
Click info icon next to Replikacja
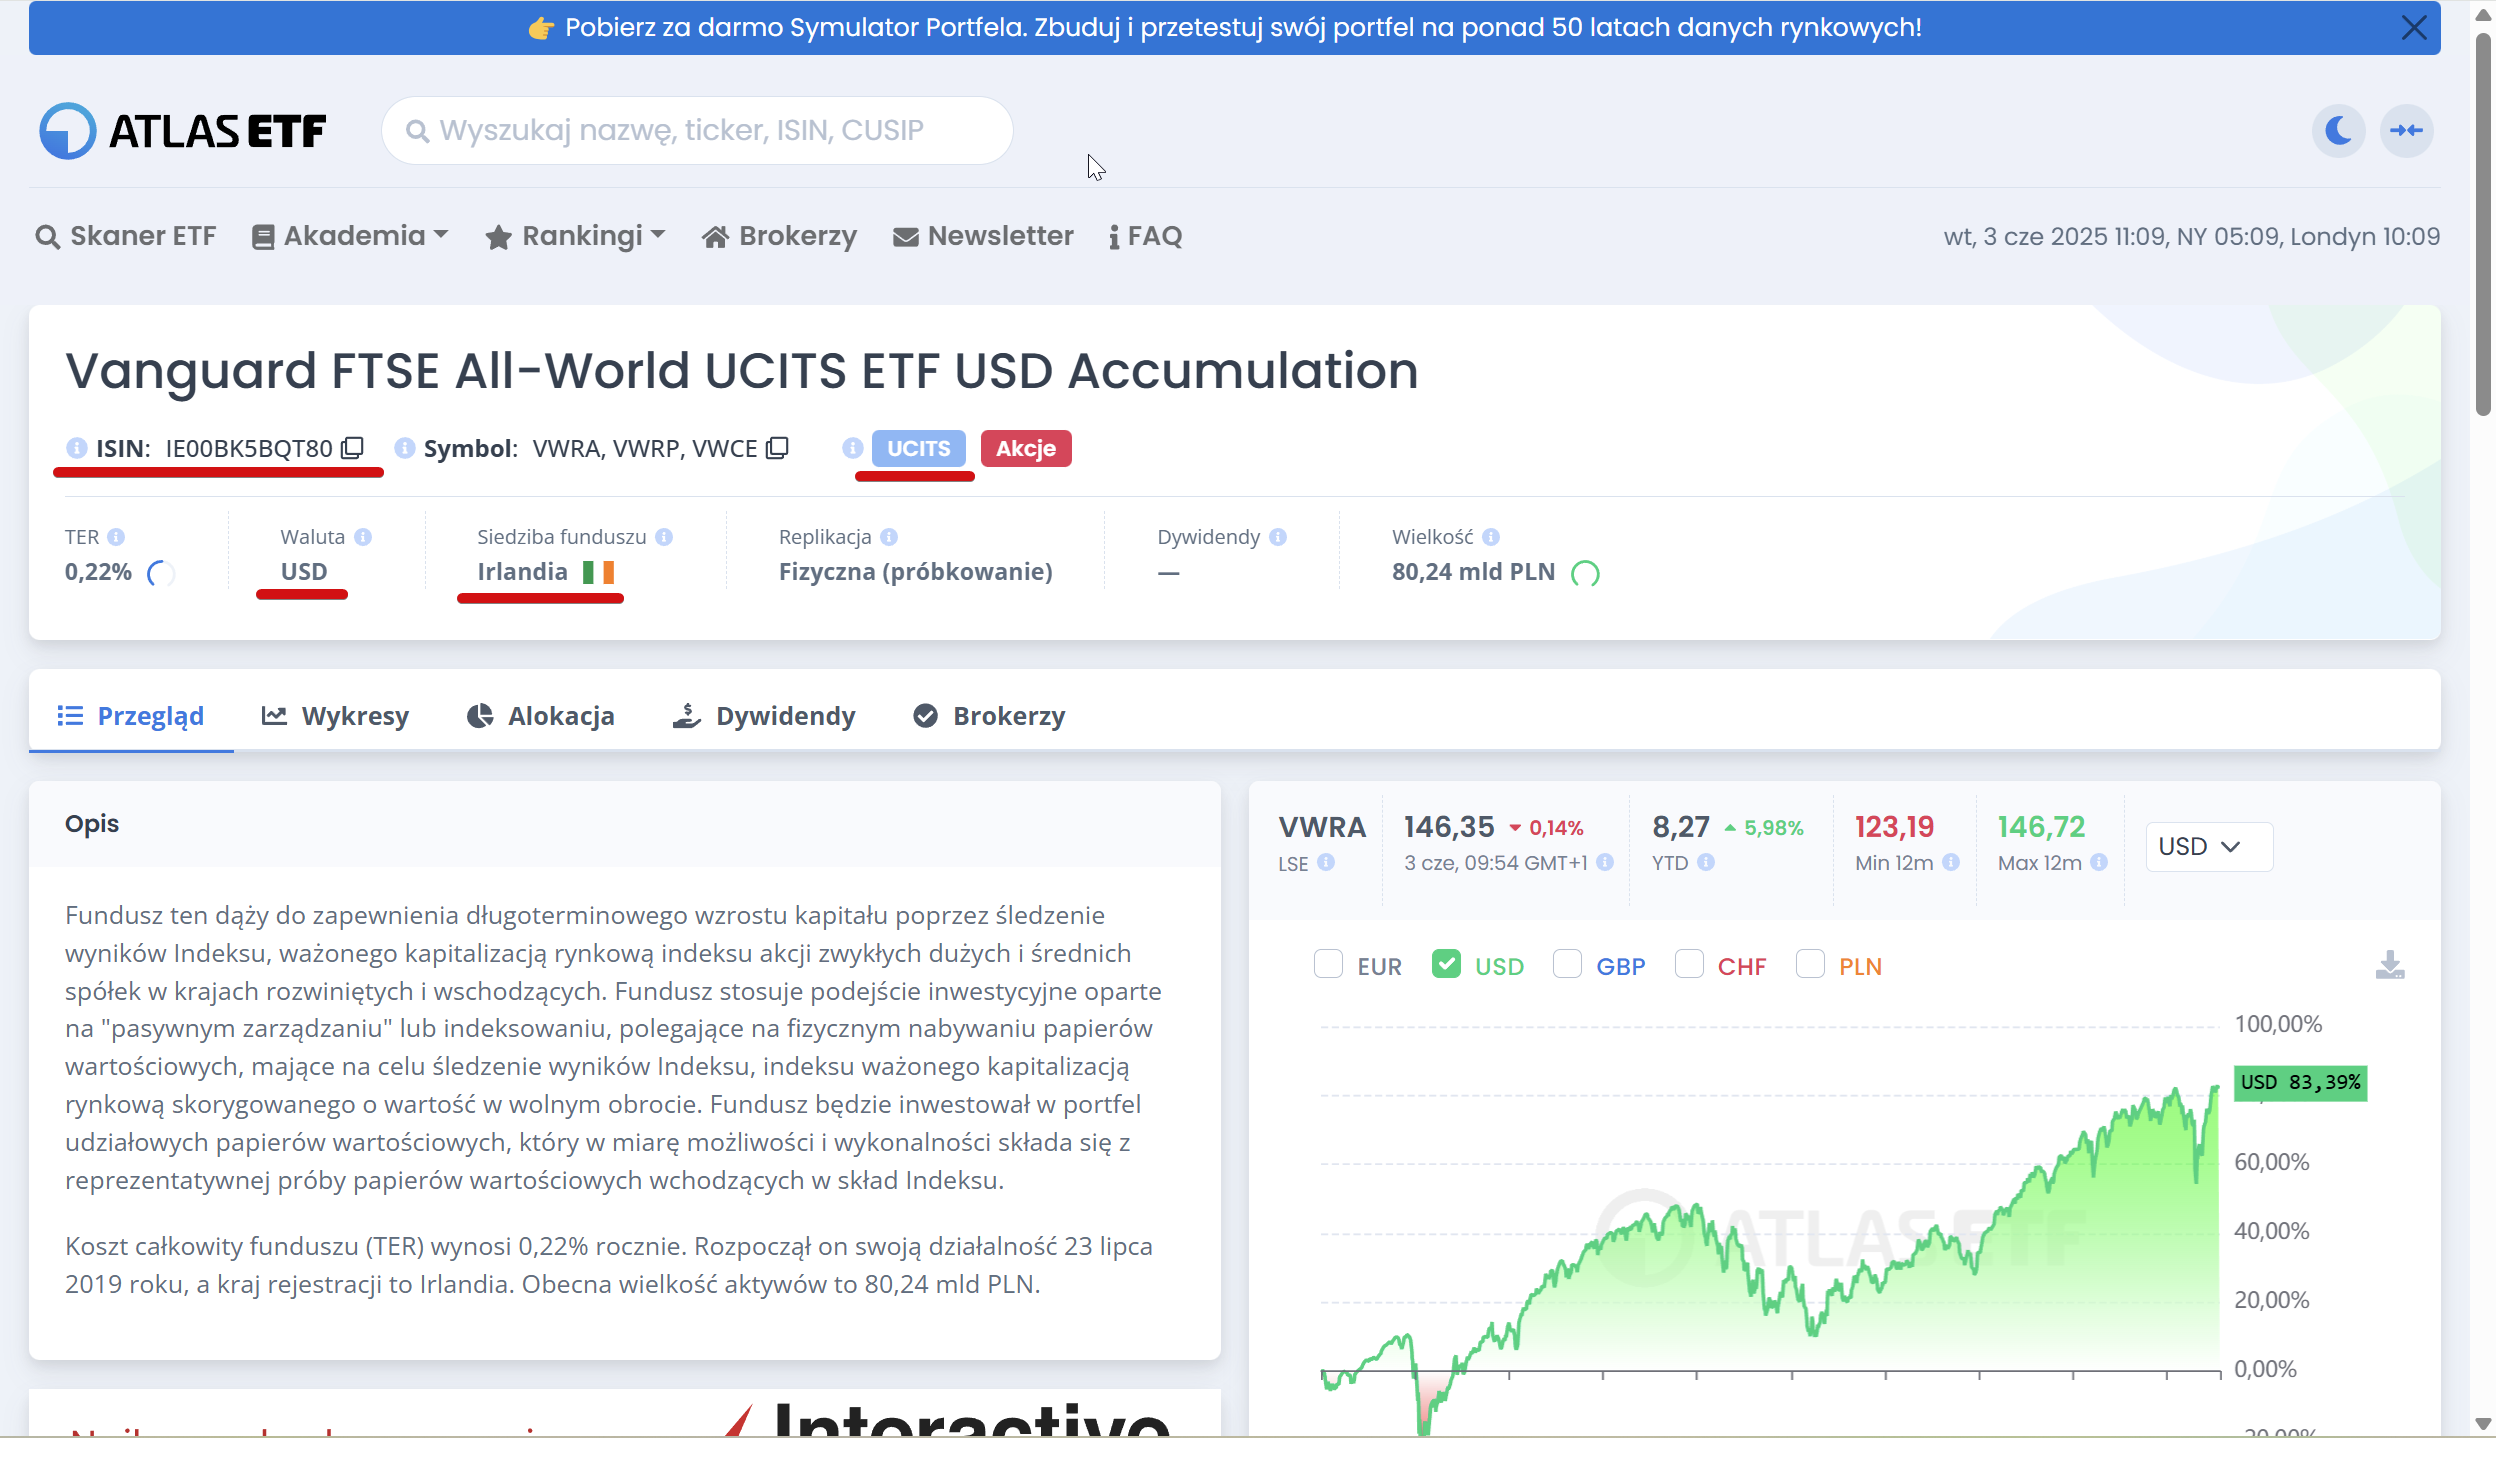pyautogui.click(x=889, y=537)
